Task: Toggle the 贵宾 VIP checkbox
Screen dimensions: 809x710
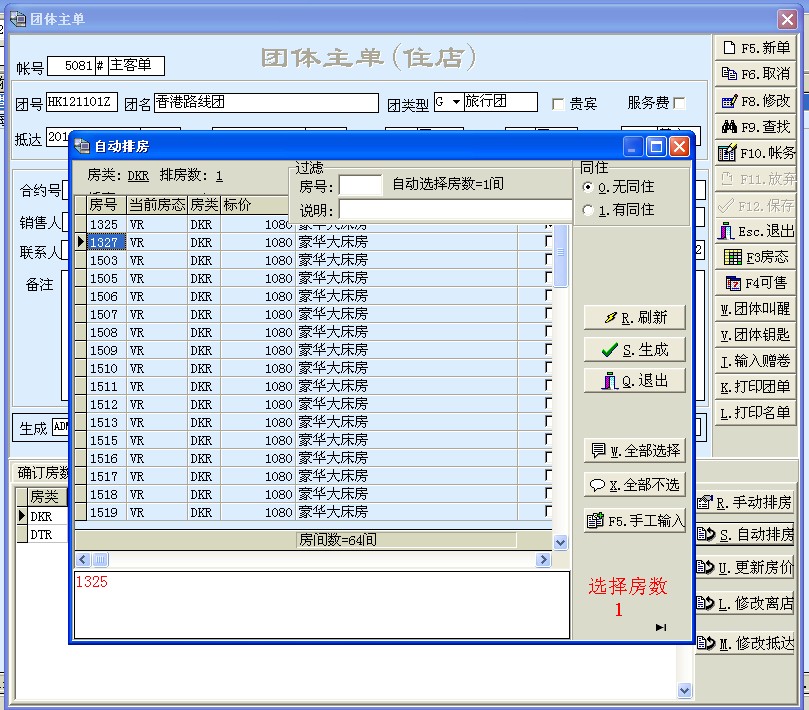Action: (558, 104)
